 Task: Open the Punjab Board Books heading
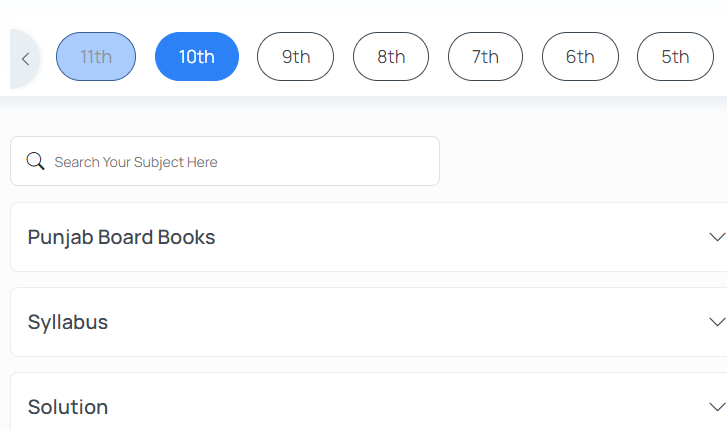click(121, 237)
